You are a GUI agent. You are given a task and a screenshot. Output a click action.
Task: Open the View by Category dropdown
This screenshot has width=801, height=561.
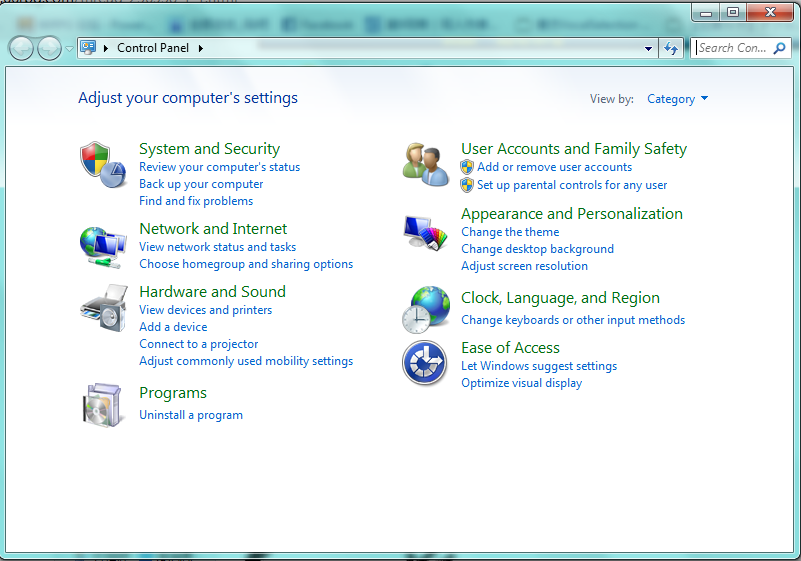pyautogui.click(x=677, y=99)
